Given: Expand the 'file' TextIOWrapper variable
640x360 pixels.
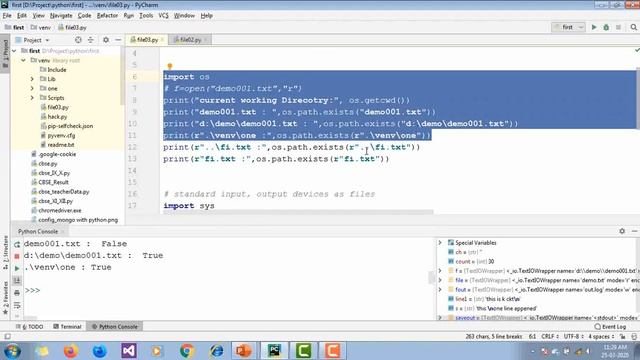Looking at the screenshot, I should pyautogui.click(x=440, y=280).
